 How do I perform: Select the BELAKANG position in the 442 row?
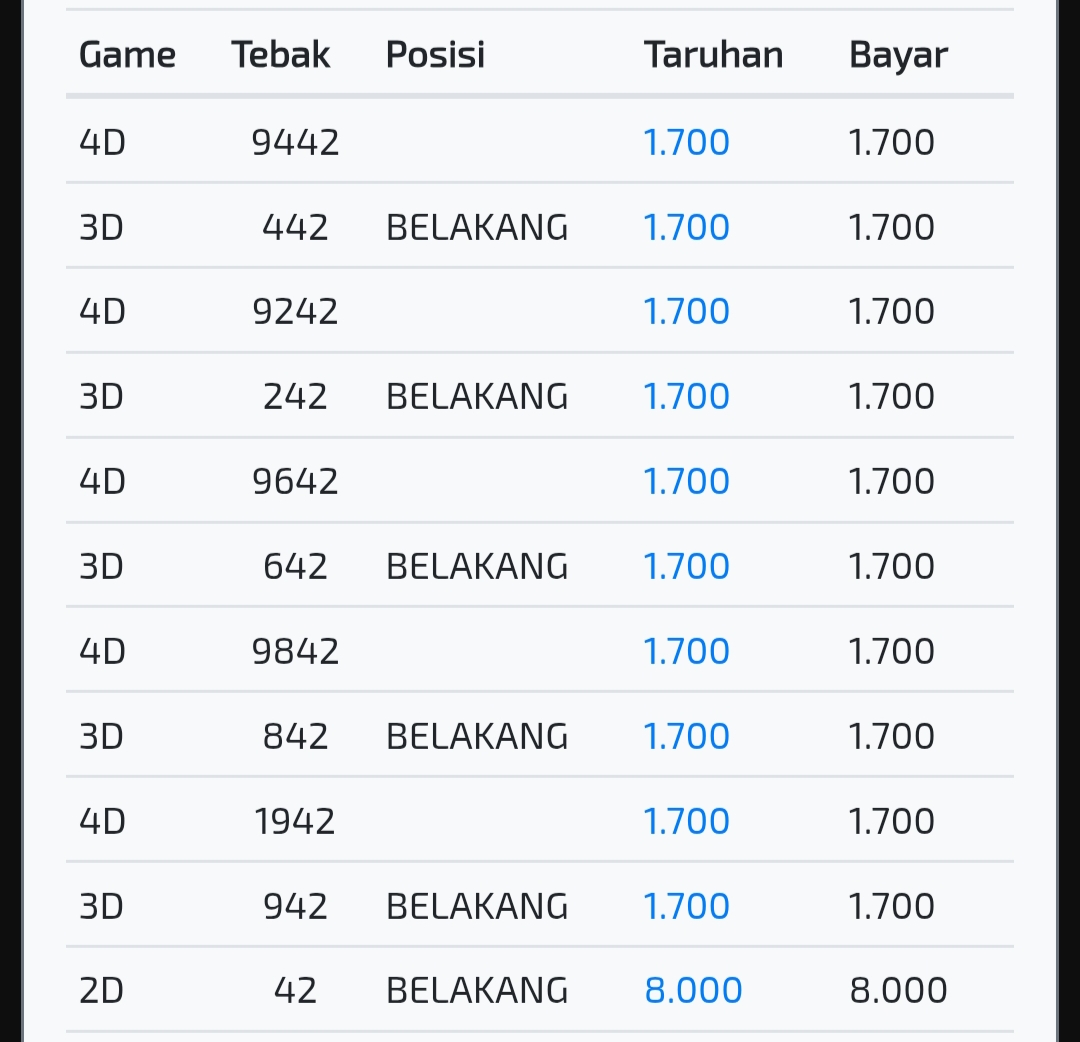(x=477, y=228)
